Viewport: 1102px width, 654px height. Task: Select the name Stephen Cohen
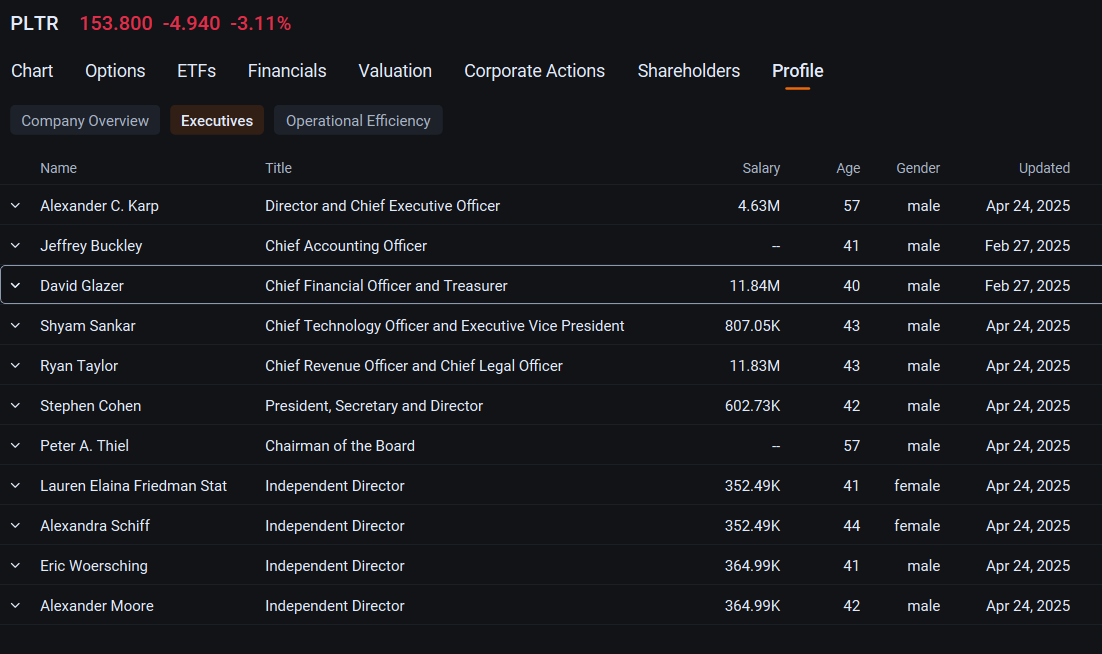[91, 406]
